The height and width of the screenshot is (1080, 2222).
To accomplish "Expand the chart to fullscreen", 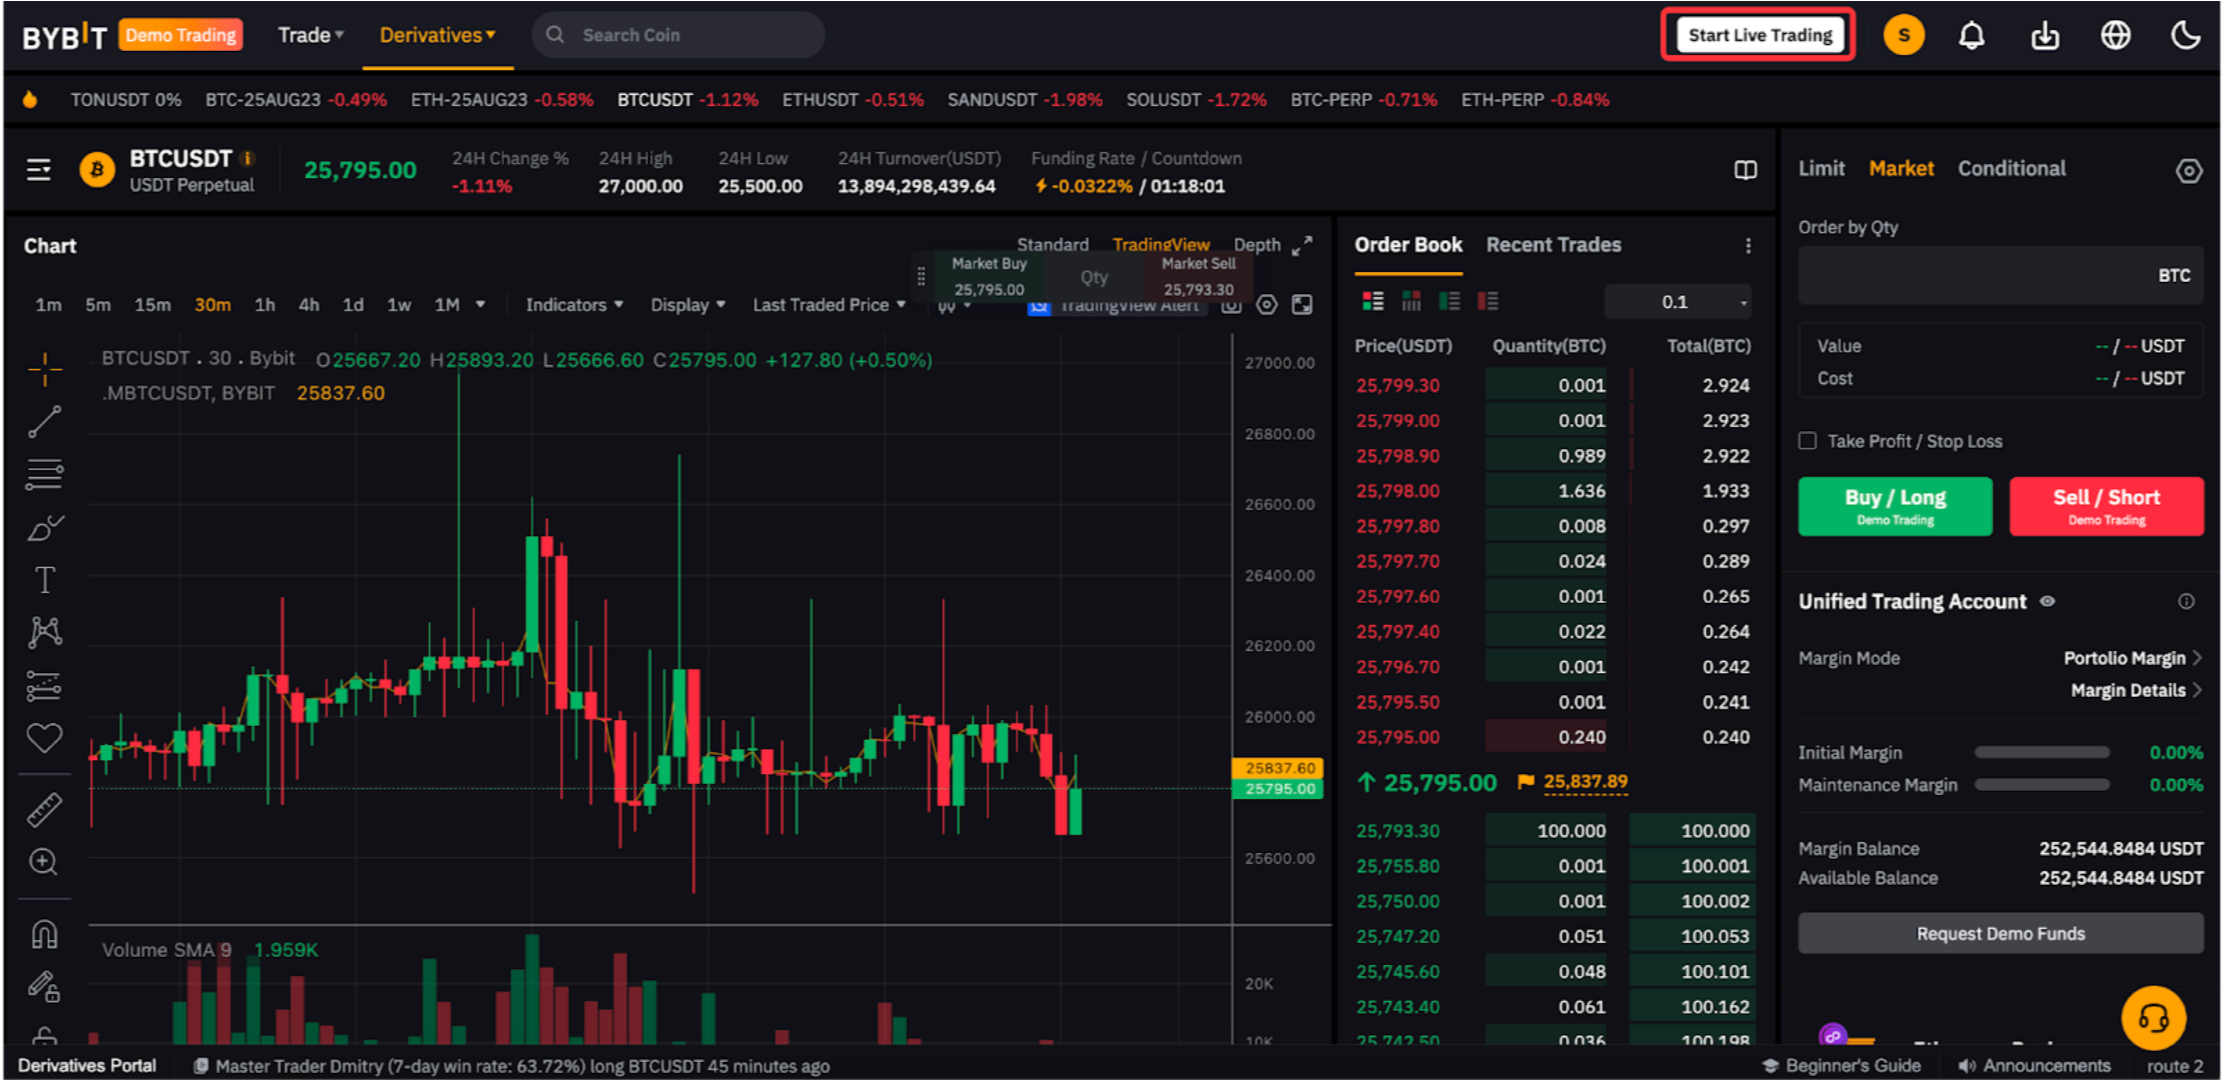I will pyautogui.click(x=1301, y=246).
